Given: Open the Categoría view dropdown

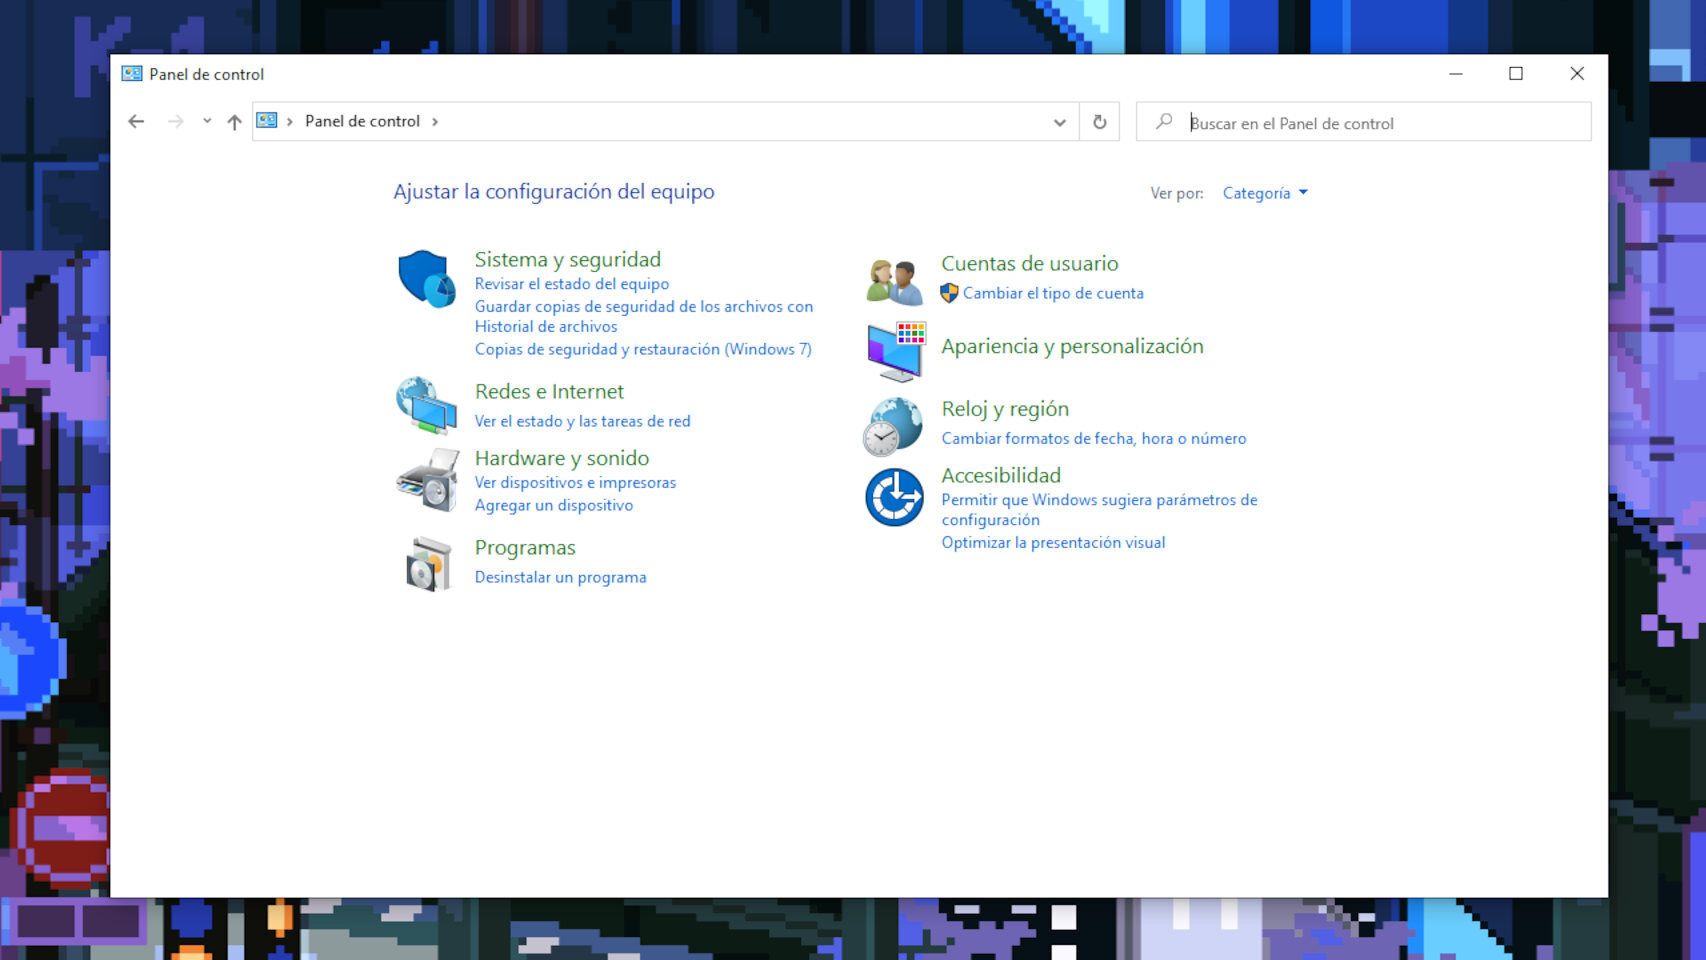Looking at the screenshot, I should 1264,192.
